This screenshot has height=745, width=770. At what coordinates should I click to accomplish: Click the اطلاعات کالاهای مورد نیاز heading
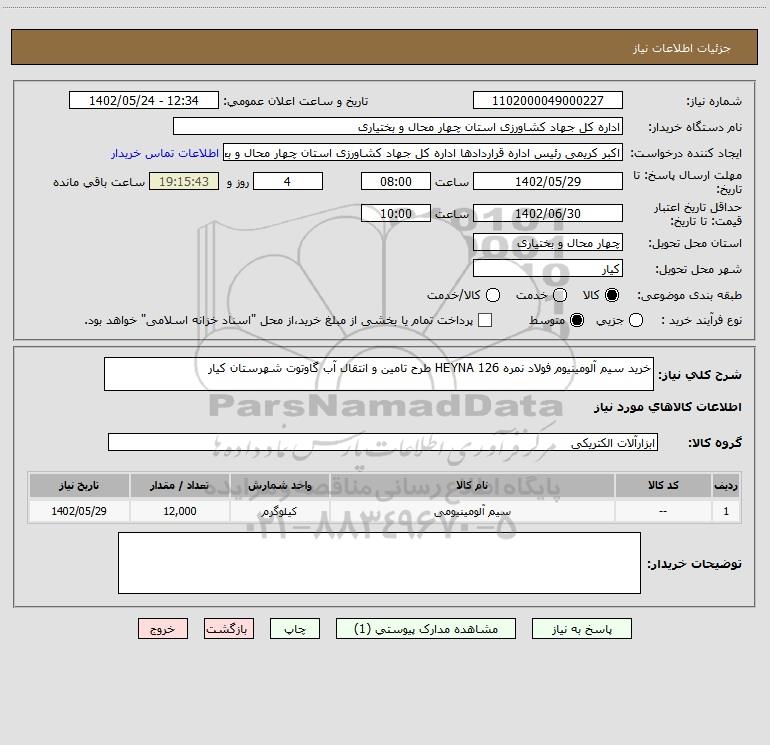(668, 407)
